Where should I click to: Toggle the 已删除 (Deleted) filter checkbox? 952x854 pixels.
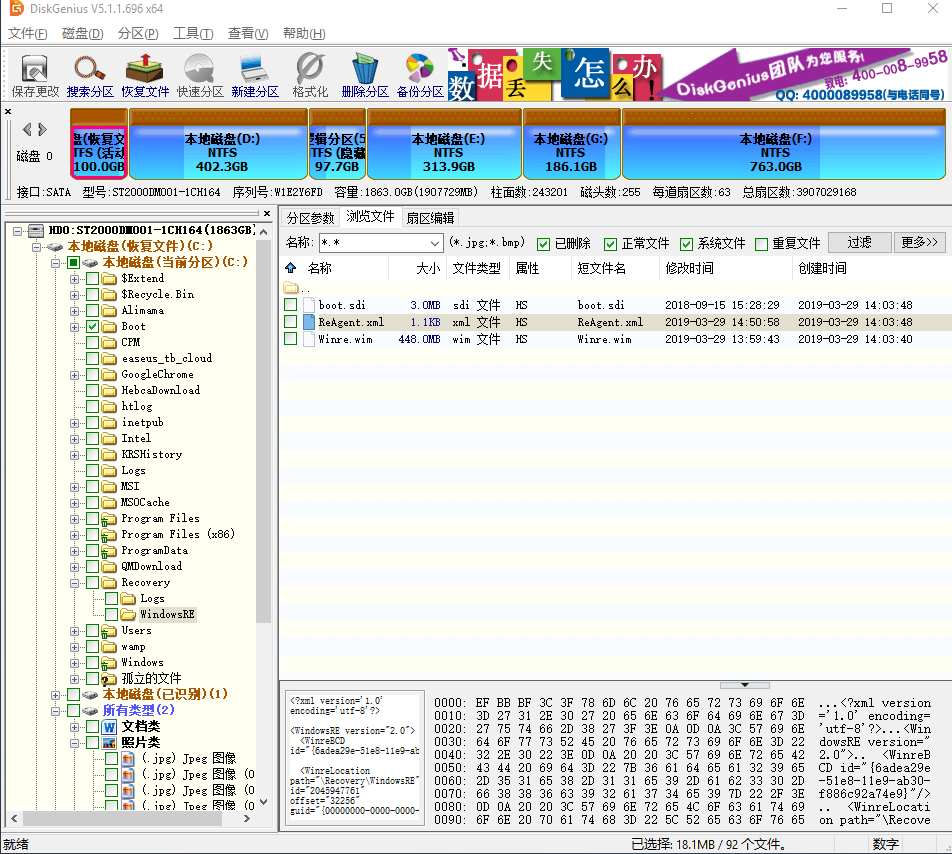click(544, 244)
